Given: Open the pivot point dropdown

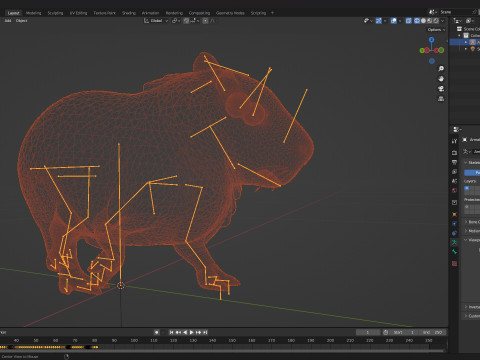Looking at the screenshot, I should pos(176,21).
